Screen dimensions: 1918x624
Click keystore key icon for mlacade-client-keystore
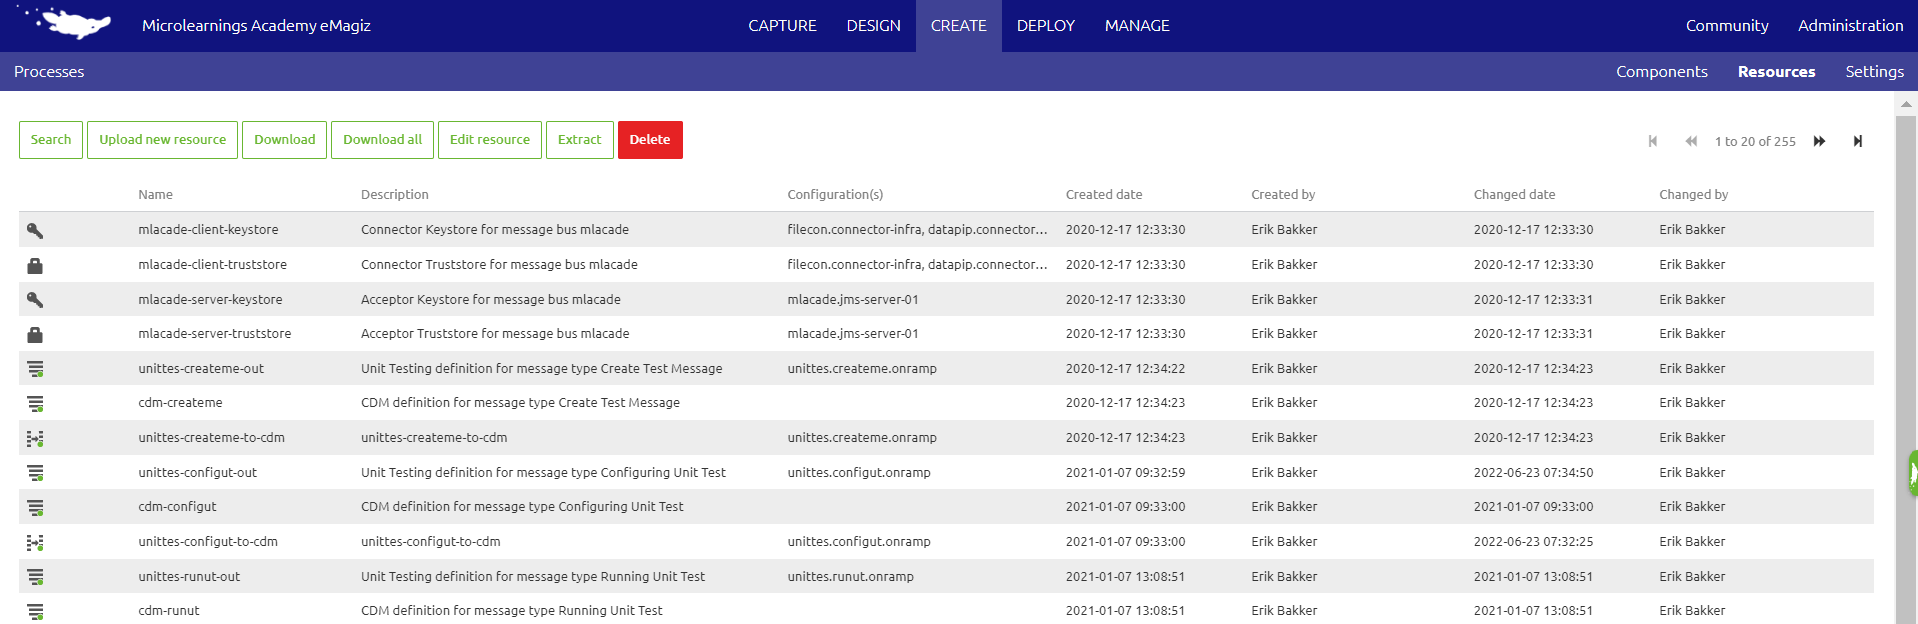[x=35, y=230]
